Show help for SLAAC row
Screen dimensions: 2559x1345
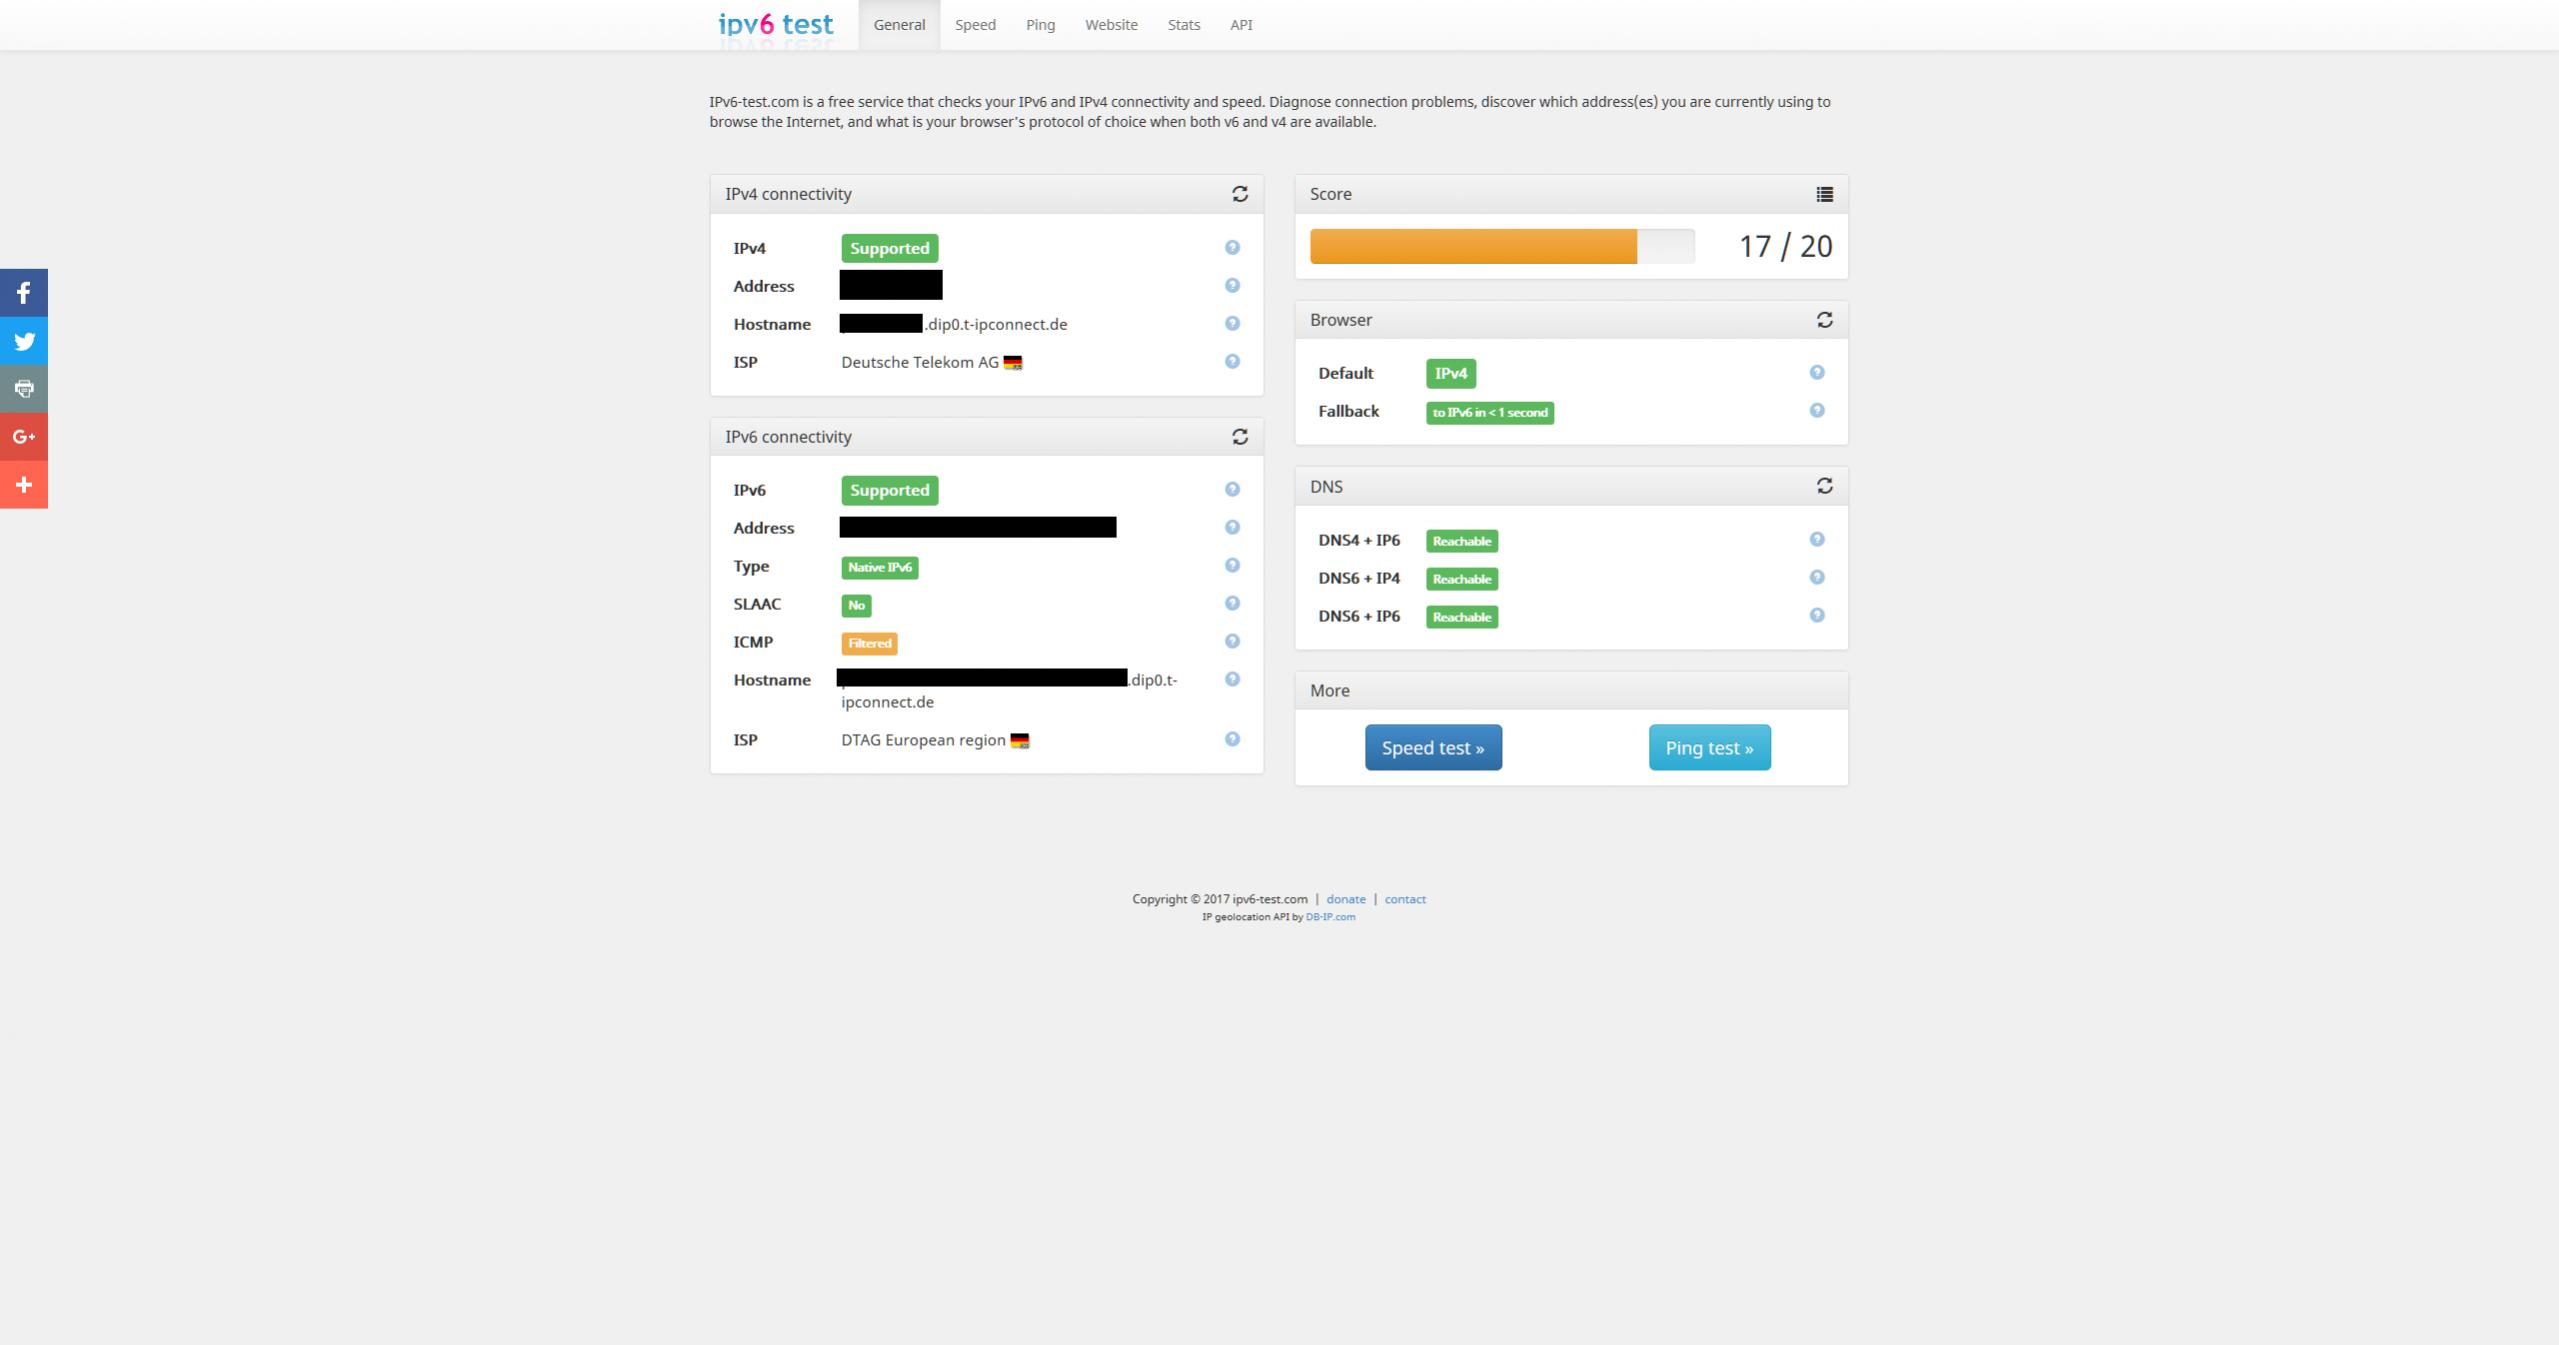pos(1232,603)
